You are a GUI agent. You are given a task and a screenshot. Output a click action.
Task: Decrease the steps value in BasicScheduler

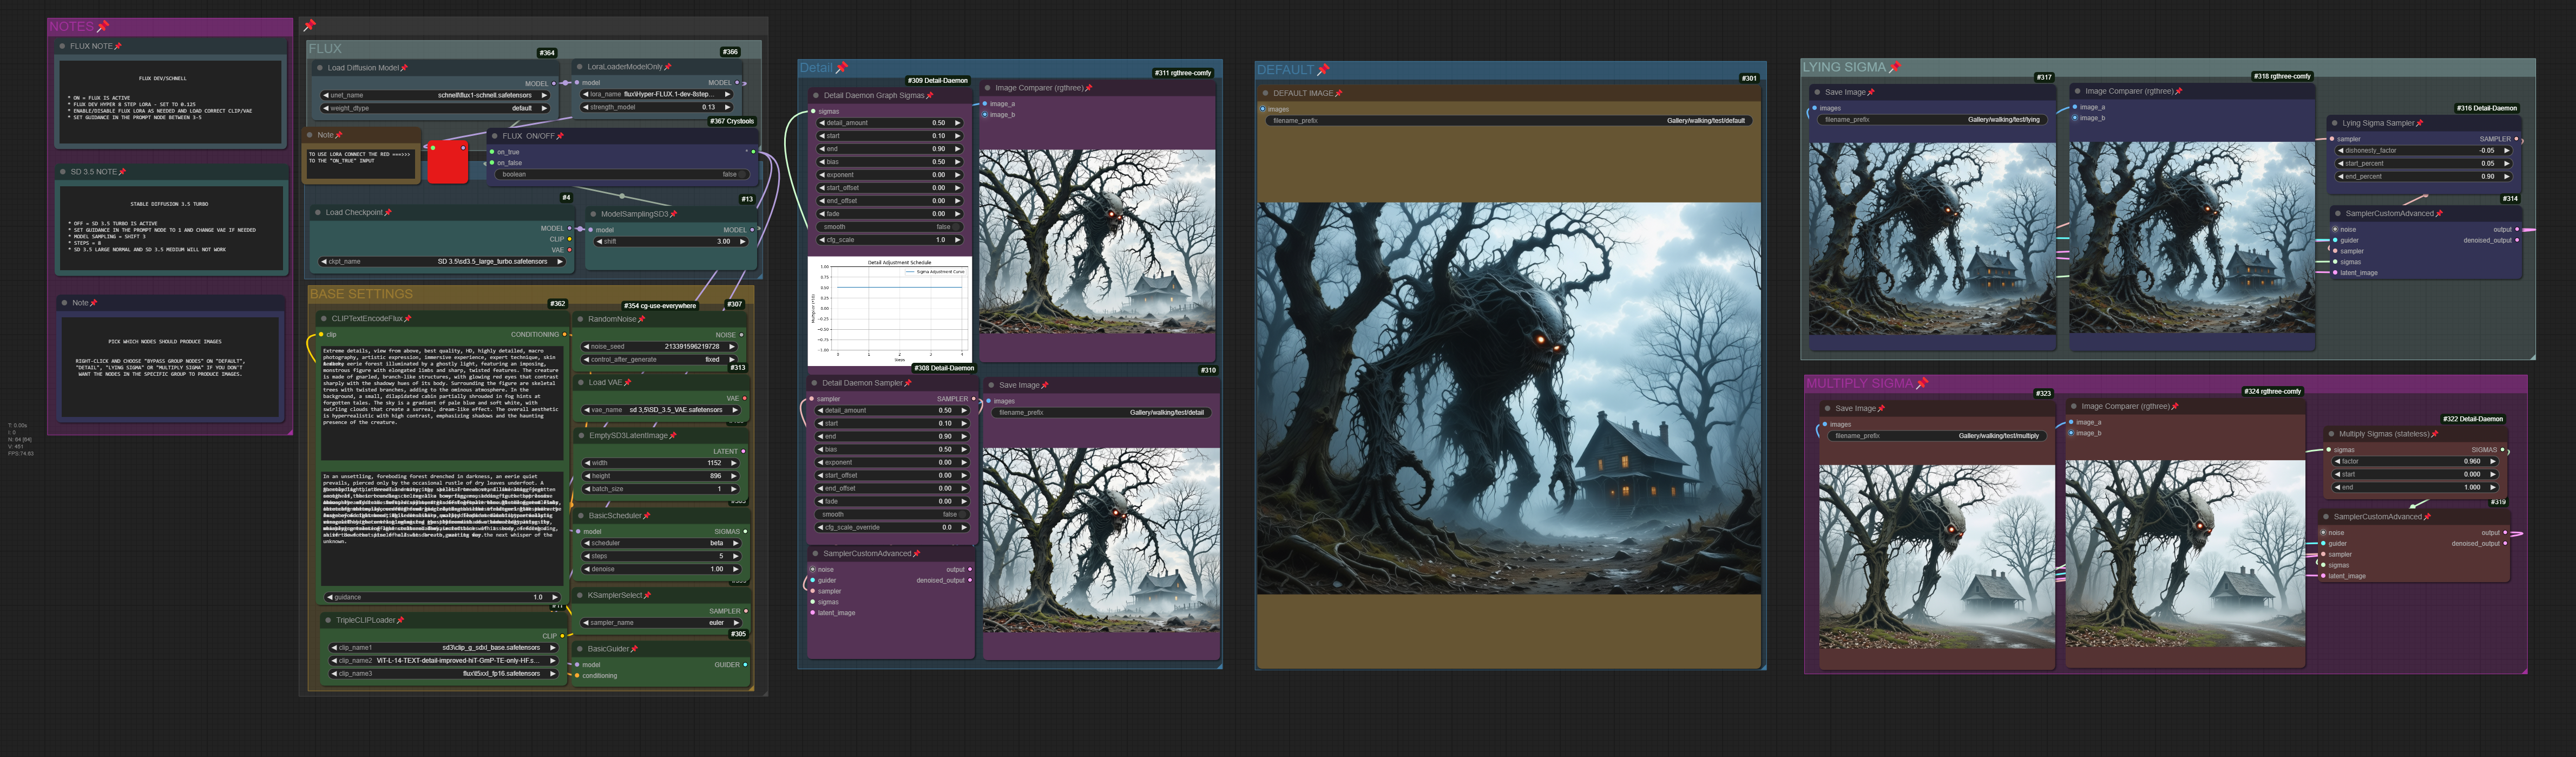coord(587,556)
